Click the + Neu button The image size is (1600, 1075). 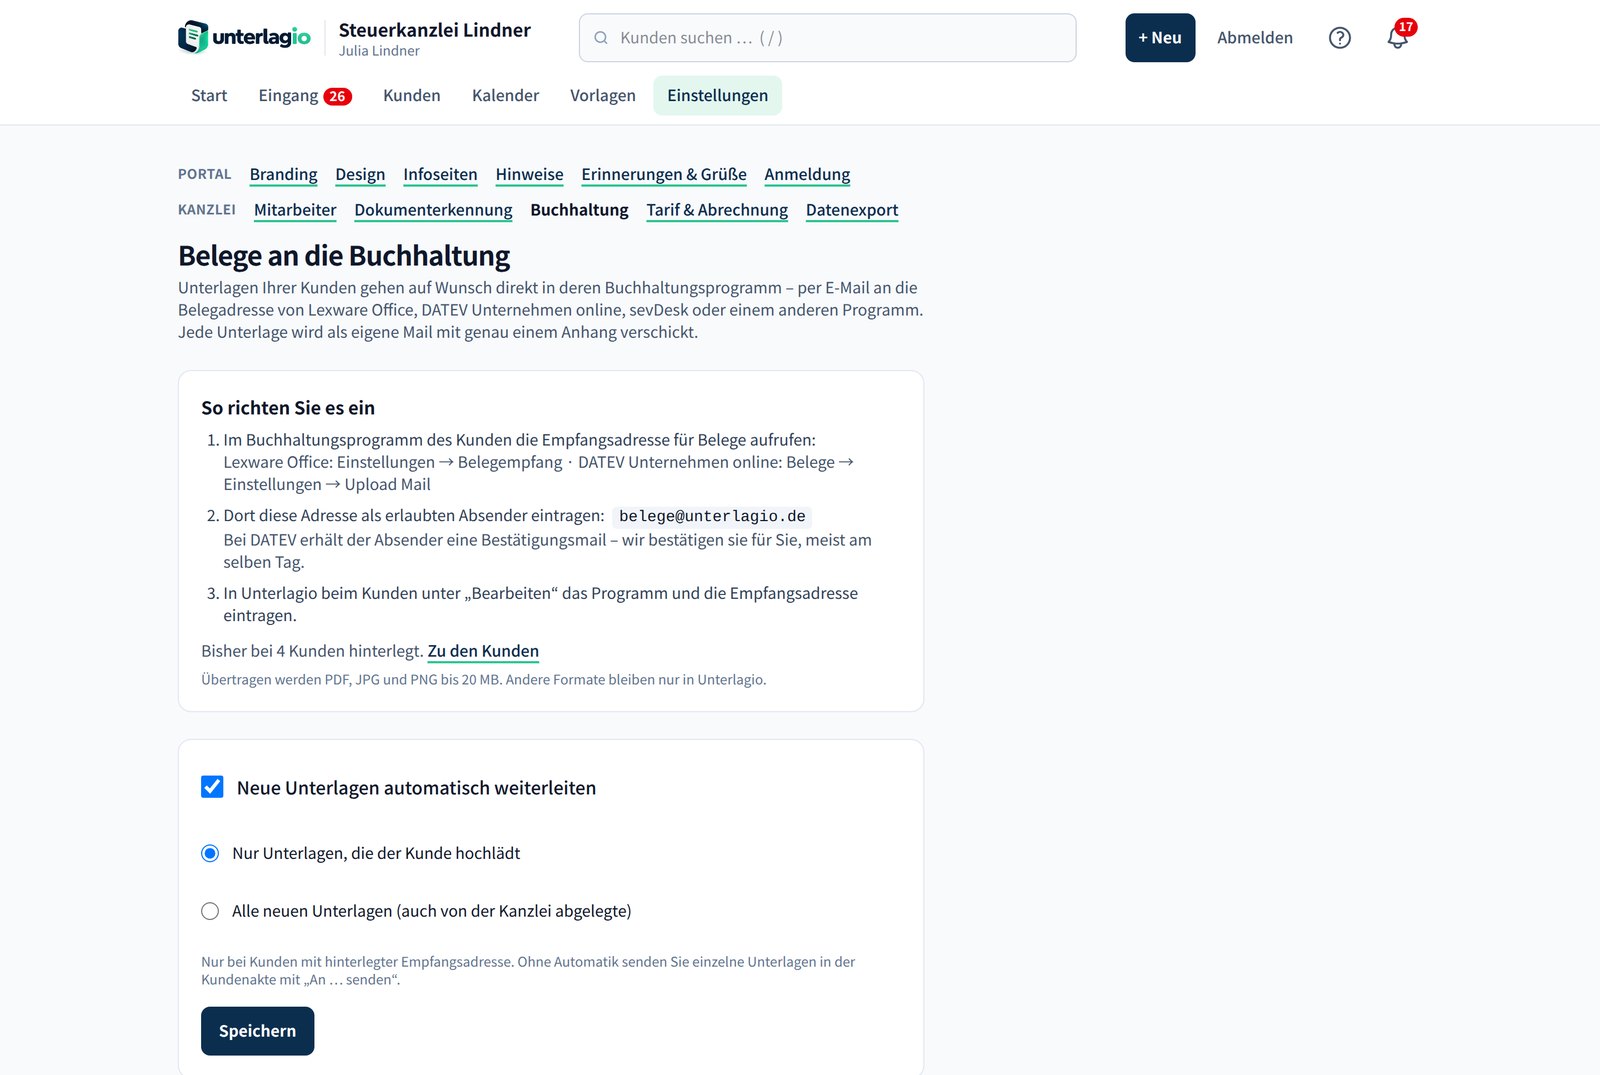tap(1160, 38)
